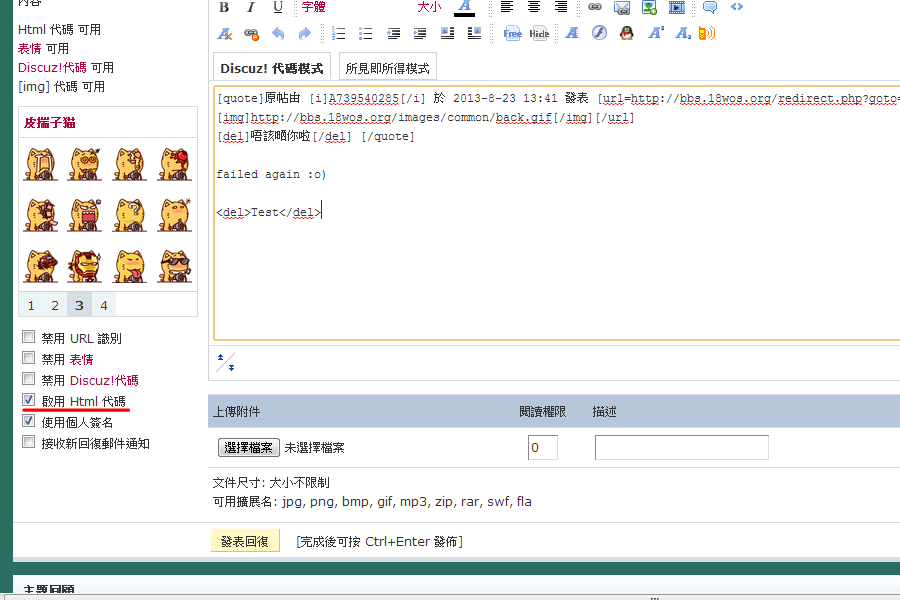
Task: Insert the sunglasses cat smiley
Action: click(175, 266)
